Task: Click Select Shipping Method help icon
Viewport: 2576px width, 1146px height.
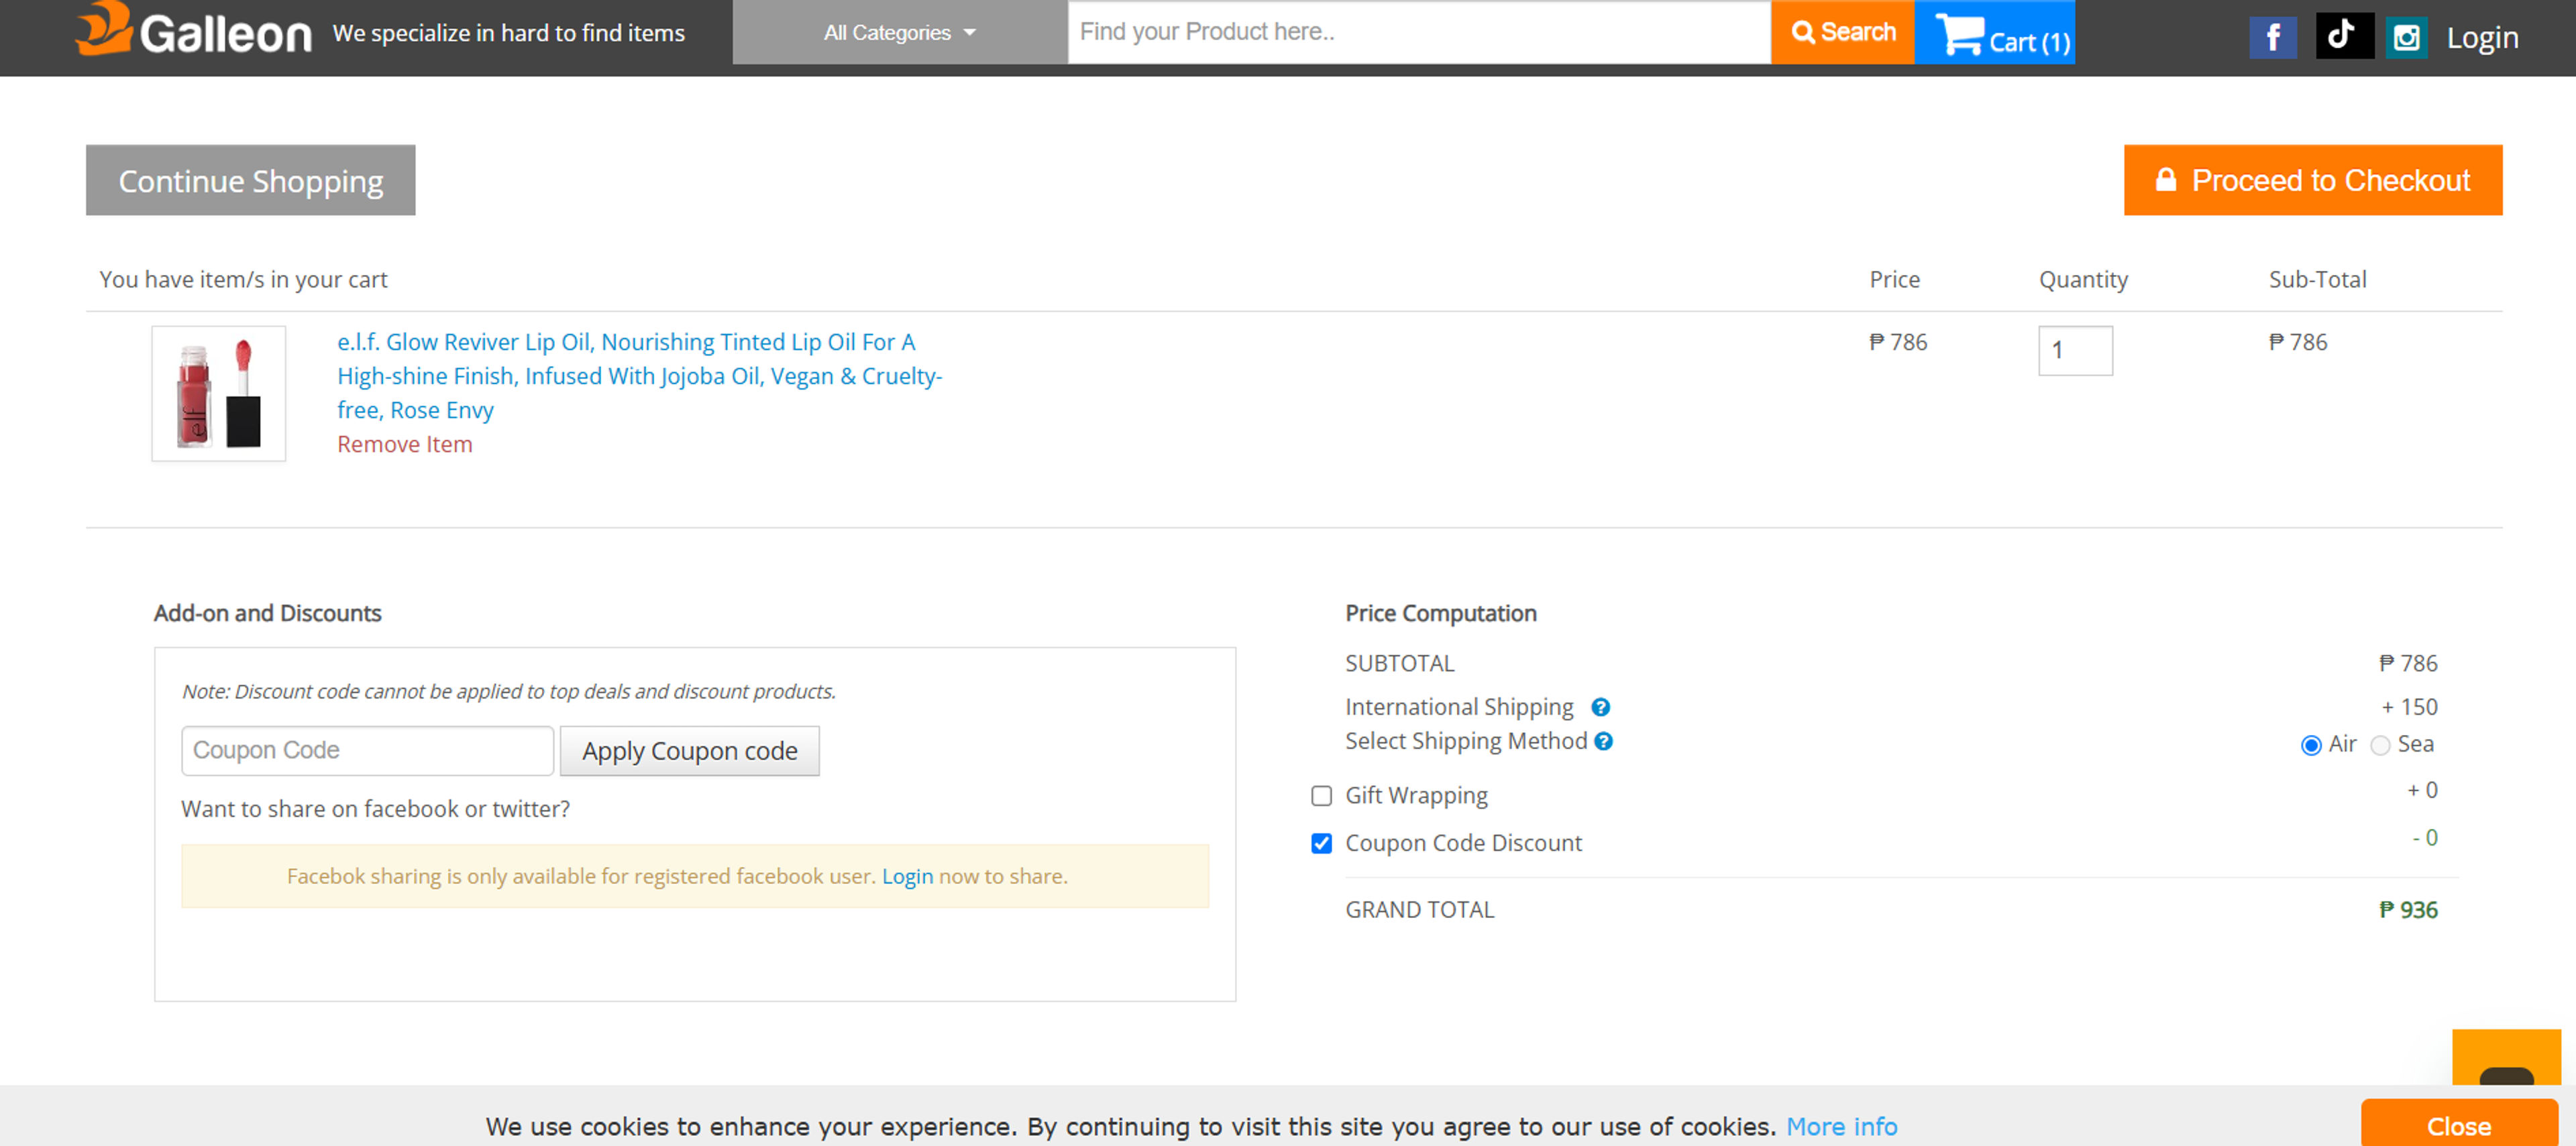Action: point(1603,741)
